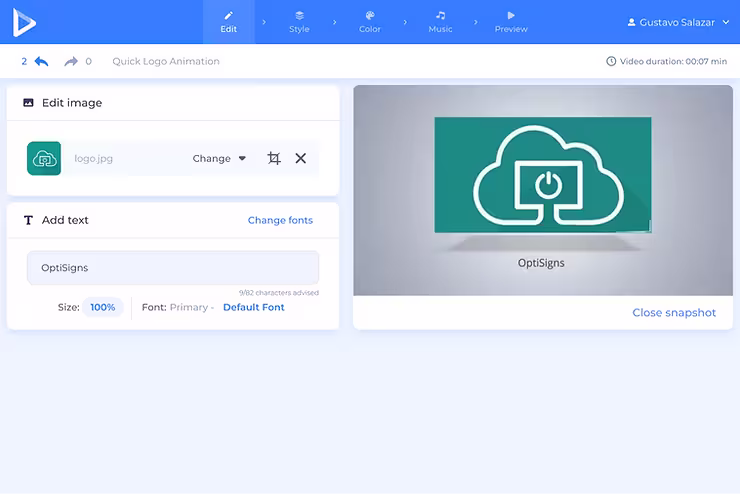Click the Edit image picture icon
This screenshot has height=494, width=740.
(28, 102)
